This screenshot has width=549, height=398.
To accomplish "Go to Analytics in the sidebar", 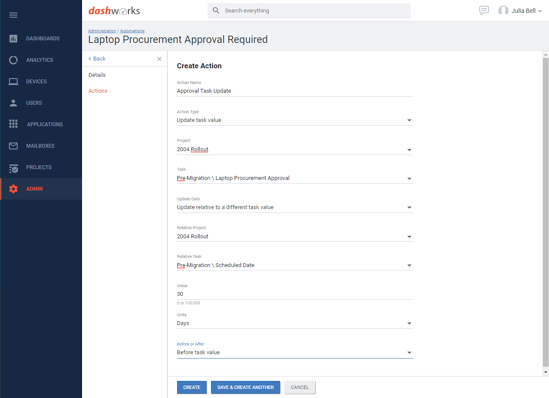I will [40, 60].
